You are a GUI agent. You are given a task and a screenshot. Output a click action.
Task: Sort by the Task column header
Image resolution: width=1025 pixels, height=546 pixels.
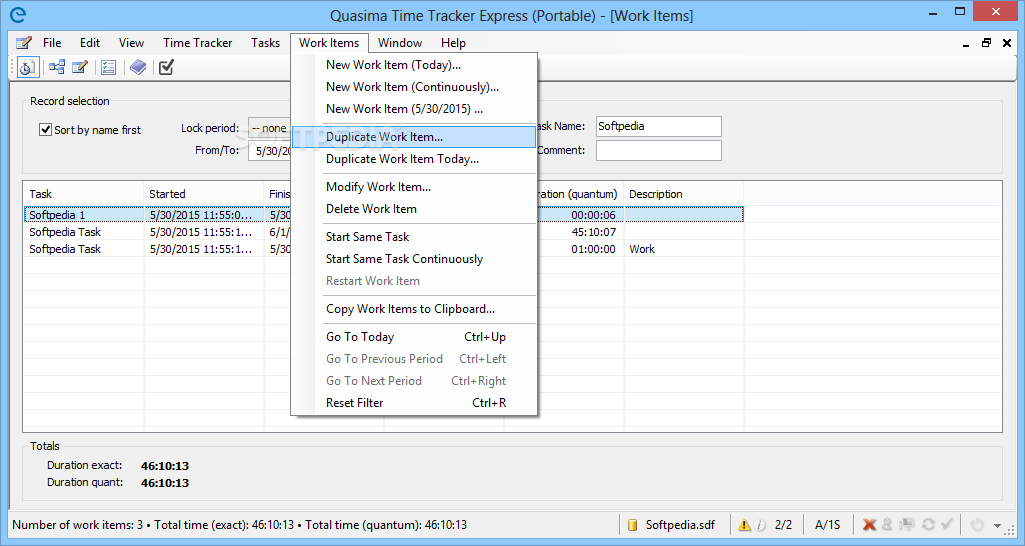[x=83, y=194]
